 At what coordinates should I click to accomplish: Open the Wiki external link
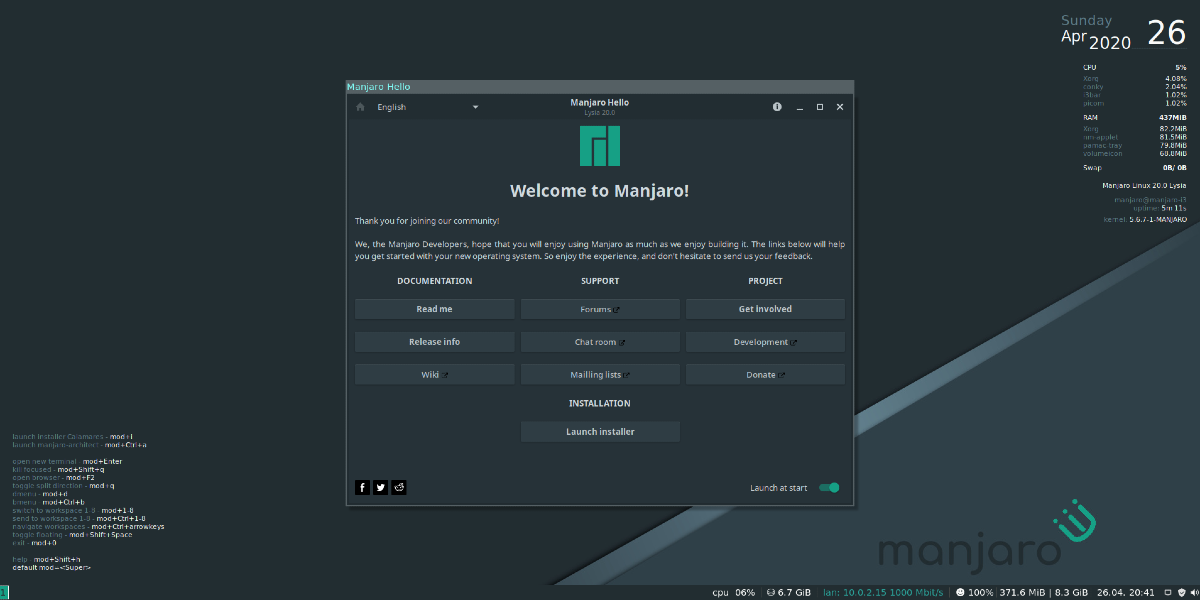coord(434,375)
